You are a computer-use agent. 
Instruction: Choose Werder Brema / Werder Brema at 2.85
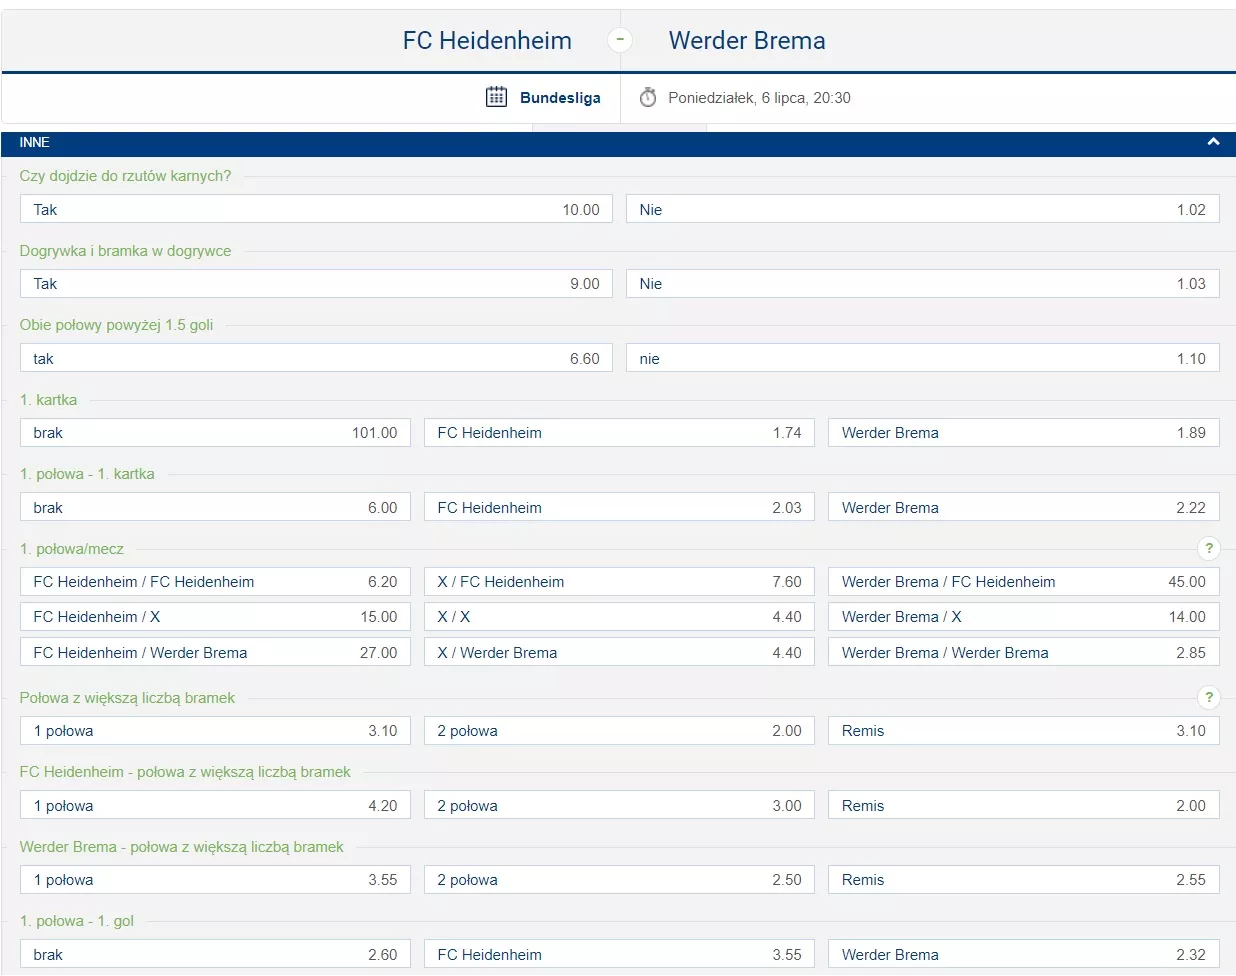[x=1024, y=652]
